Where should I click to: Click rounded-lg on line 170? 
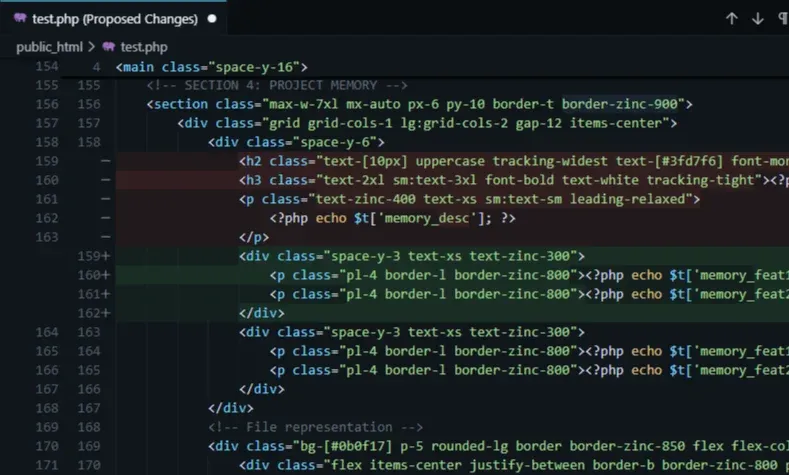(x=469, y=446)
